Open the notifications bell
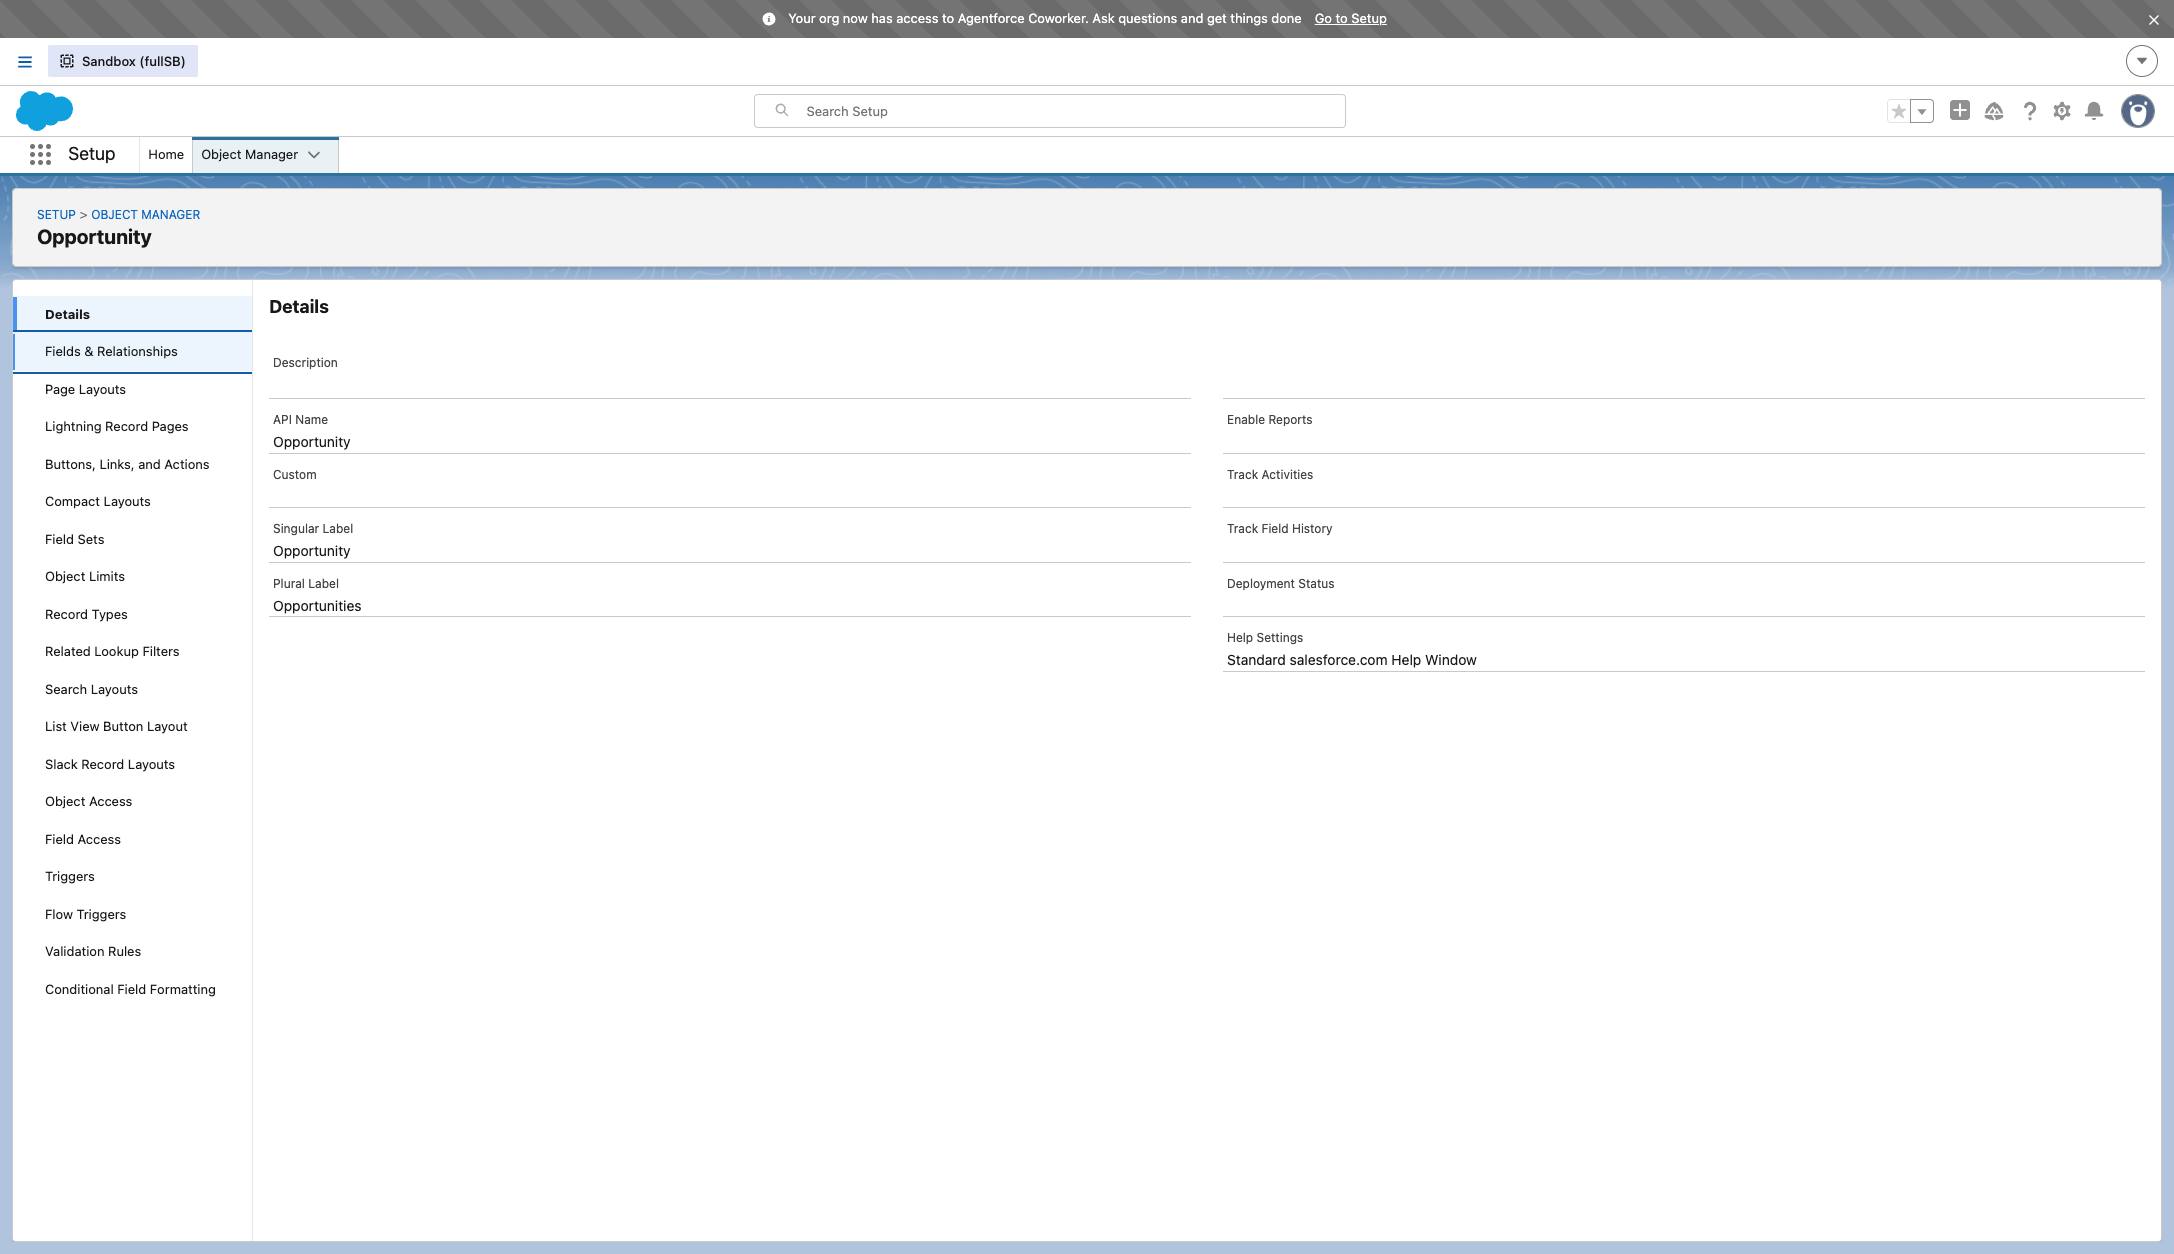The height and width of the screenshot is (1254, 2174). (x=2094, y=111)
